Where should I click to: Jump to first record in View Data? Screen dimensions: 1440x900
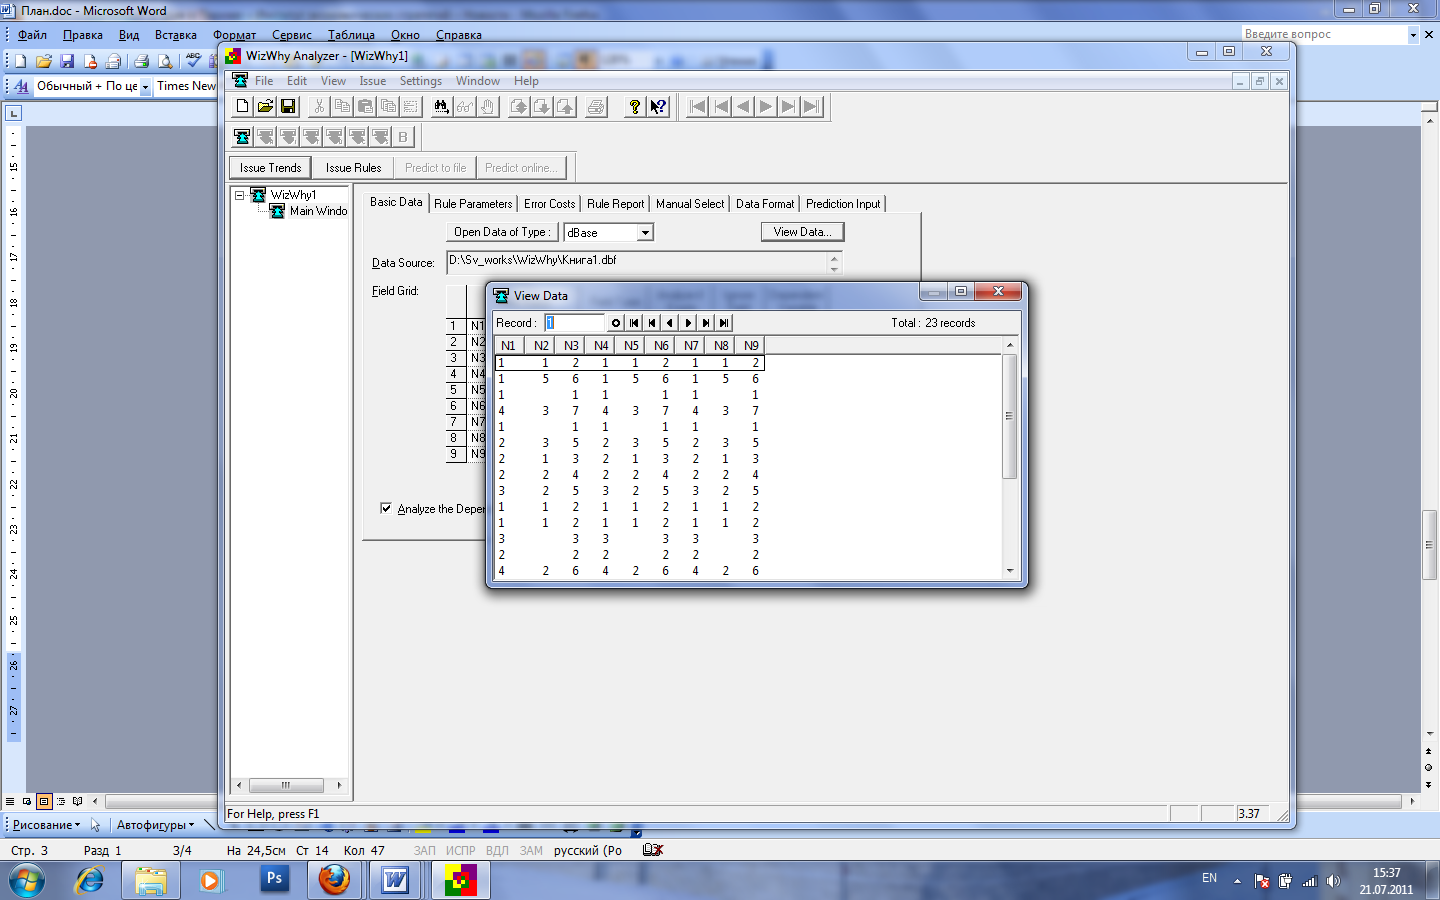(x=634, y=323)
